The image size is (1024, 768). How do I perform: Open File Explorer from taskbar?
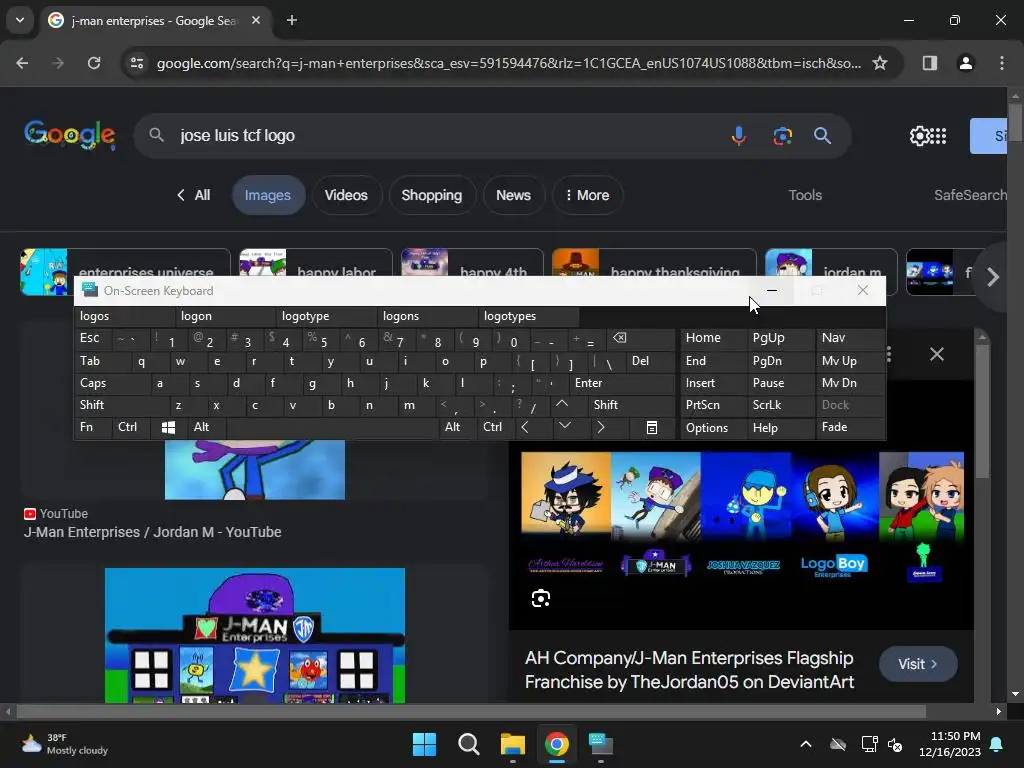pyautogui.click(x=513, y=744)
